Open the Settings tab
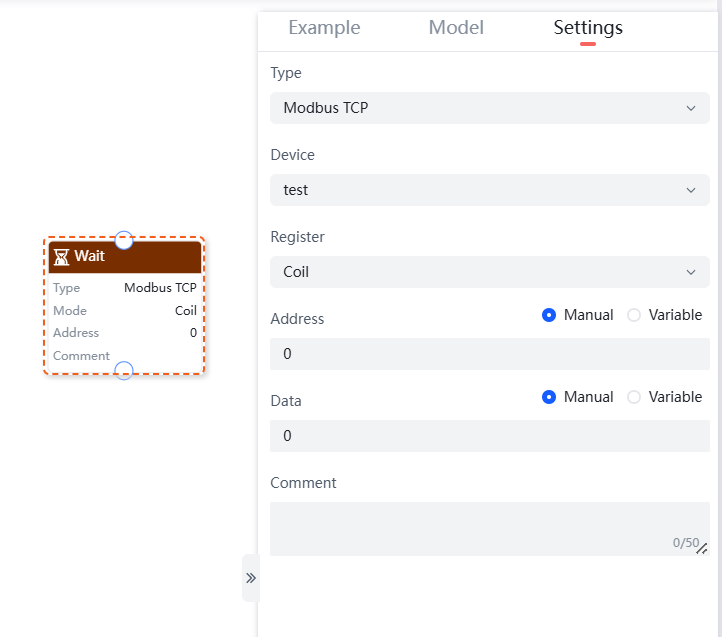722x637 pixels. [x=588, y=28]
